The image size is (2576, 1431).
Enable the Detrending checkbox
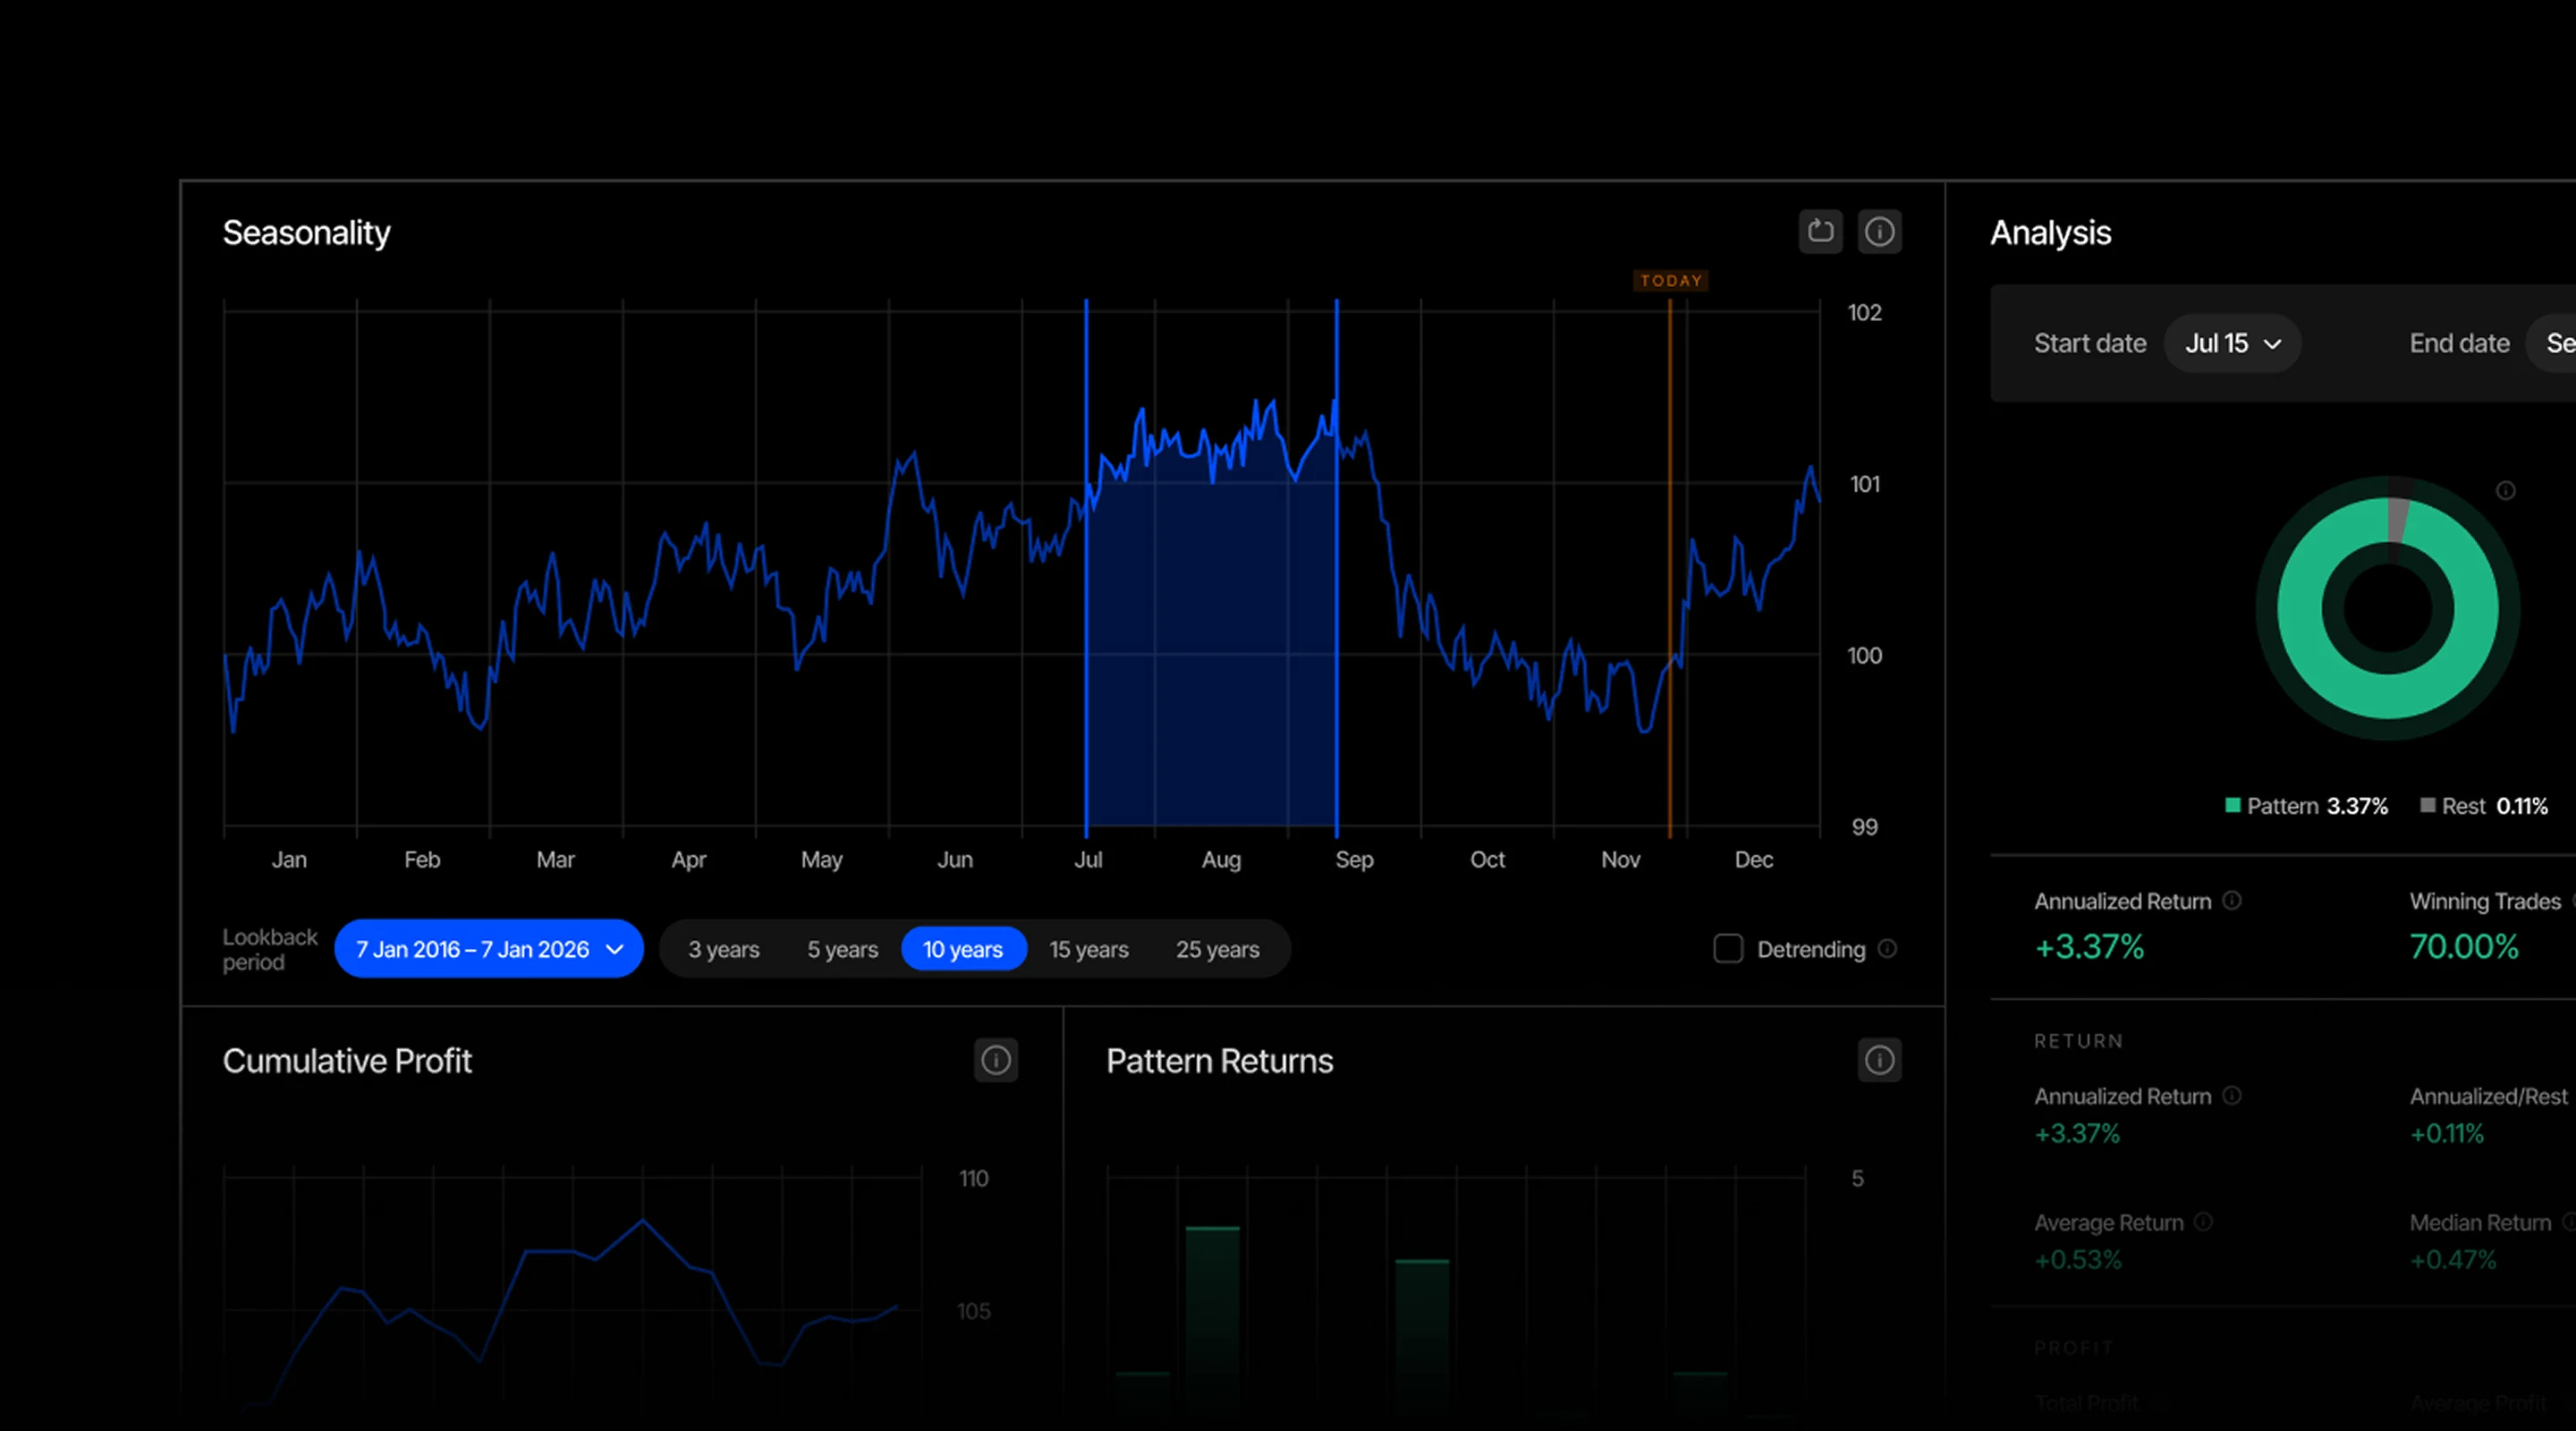coord(1728,948)
